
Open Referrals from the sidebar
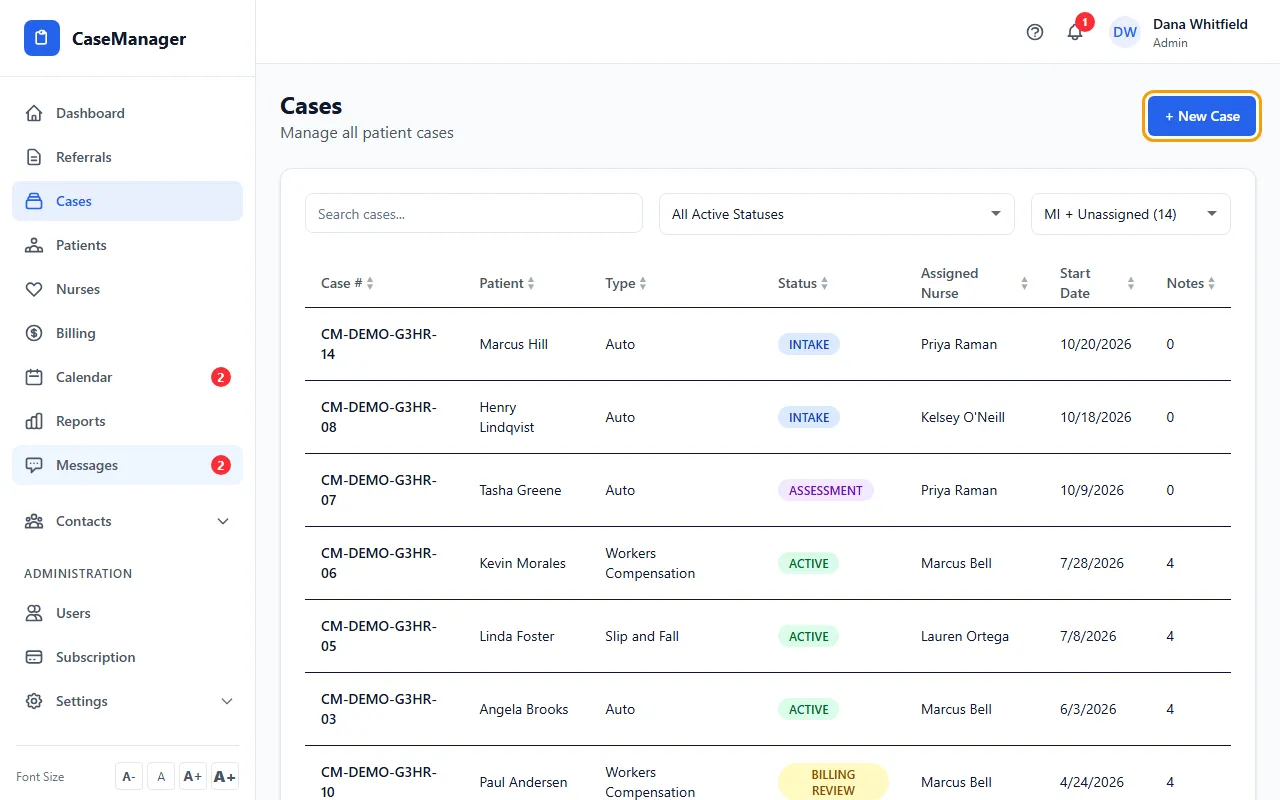pos(127,157)
